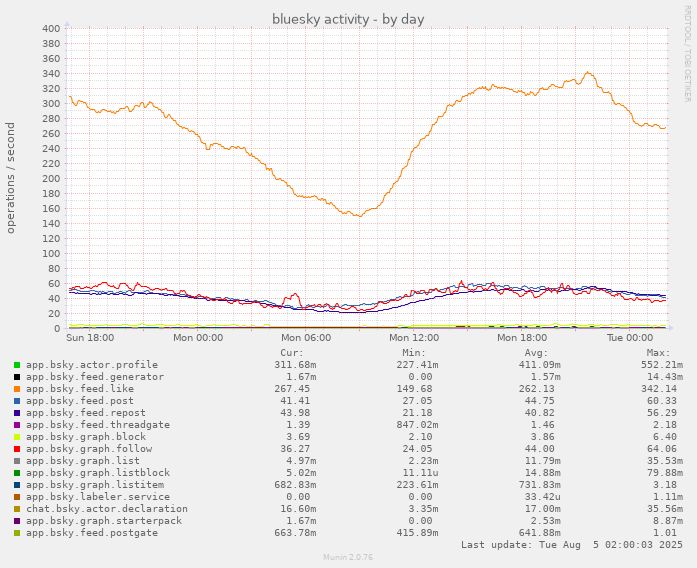Viewport: 697px width, 568px height.
Task: Click the app.bsky.graph.listblock legend label
Action: (98, 473)
